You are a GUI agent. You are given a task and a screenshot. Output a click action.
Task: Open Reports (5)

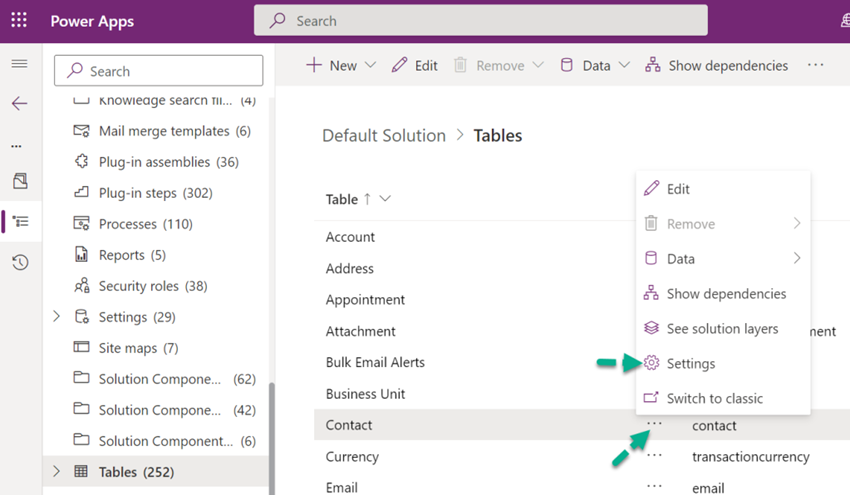point(120,254)
